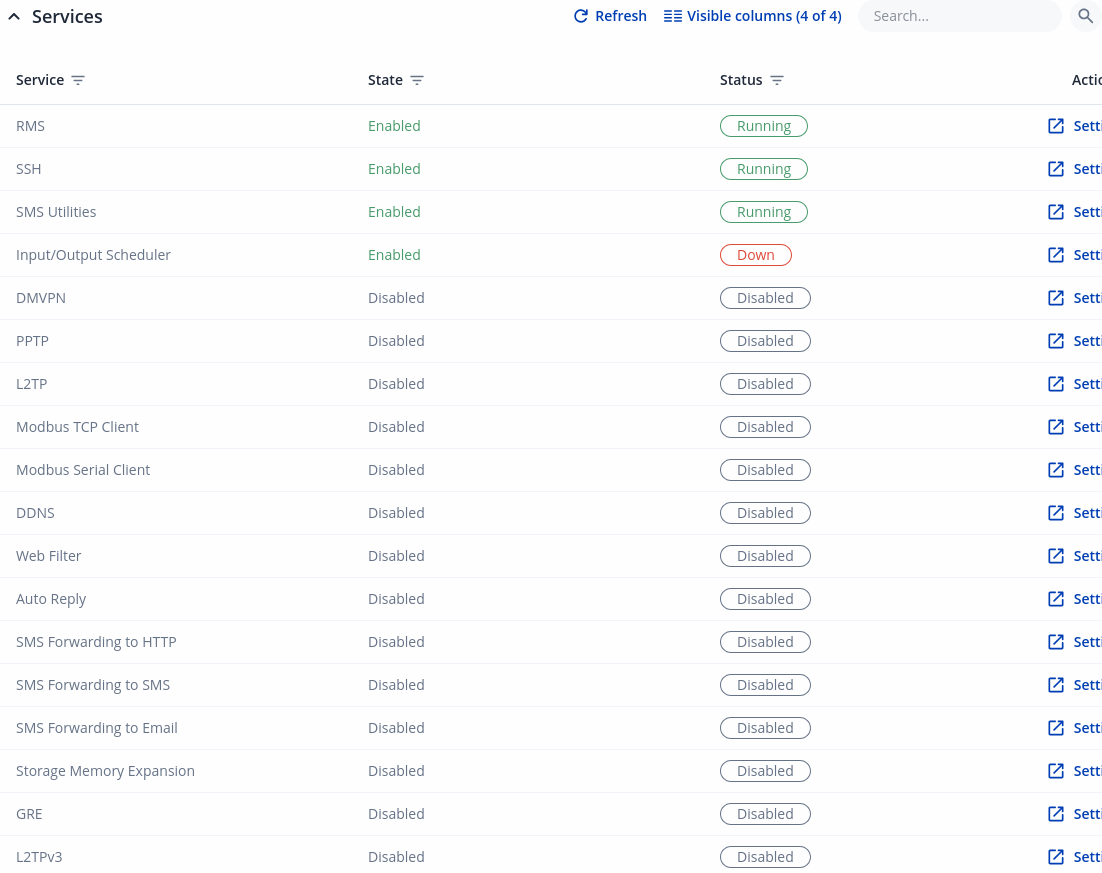Open Visible columns (4 of 4) selector
This screenshot has height=873, width=1102.
tap(753, 16)
